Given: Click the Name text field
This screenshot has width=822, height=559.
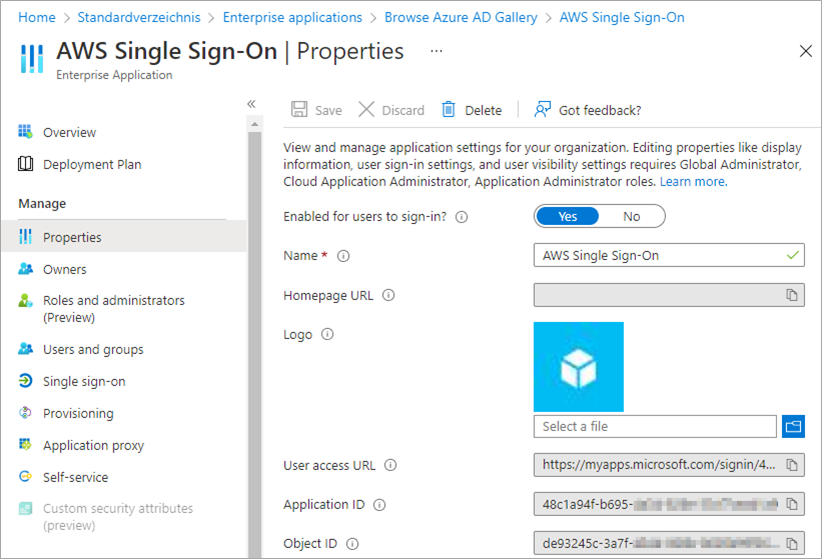Looking at the screenshot, I should point(660,255).
